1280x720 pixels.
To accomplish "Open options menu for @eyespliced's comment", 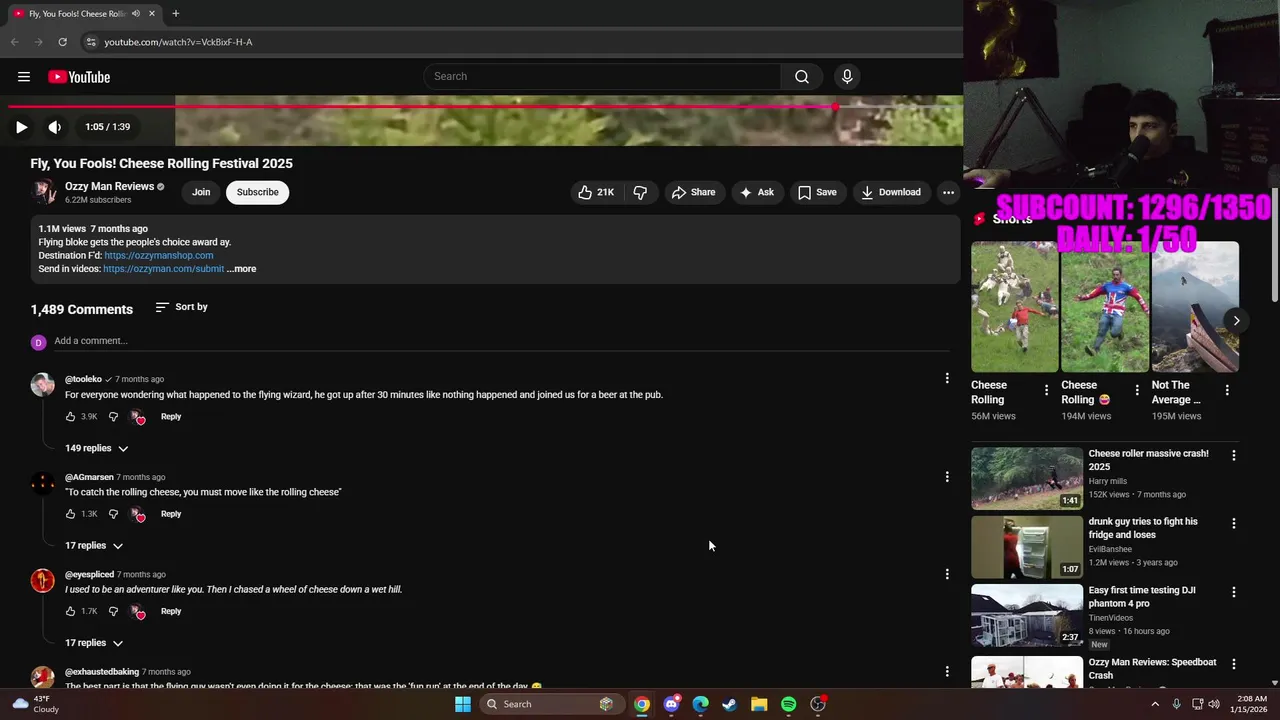I will 947,574.
